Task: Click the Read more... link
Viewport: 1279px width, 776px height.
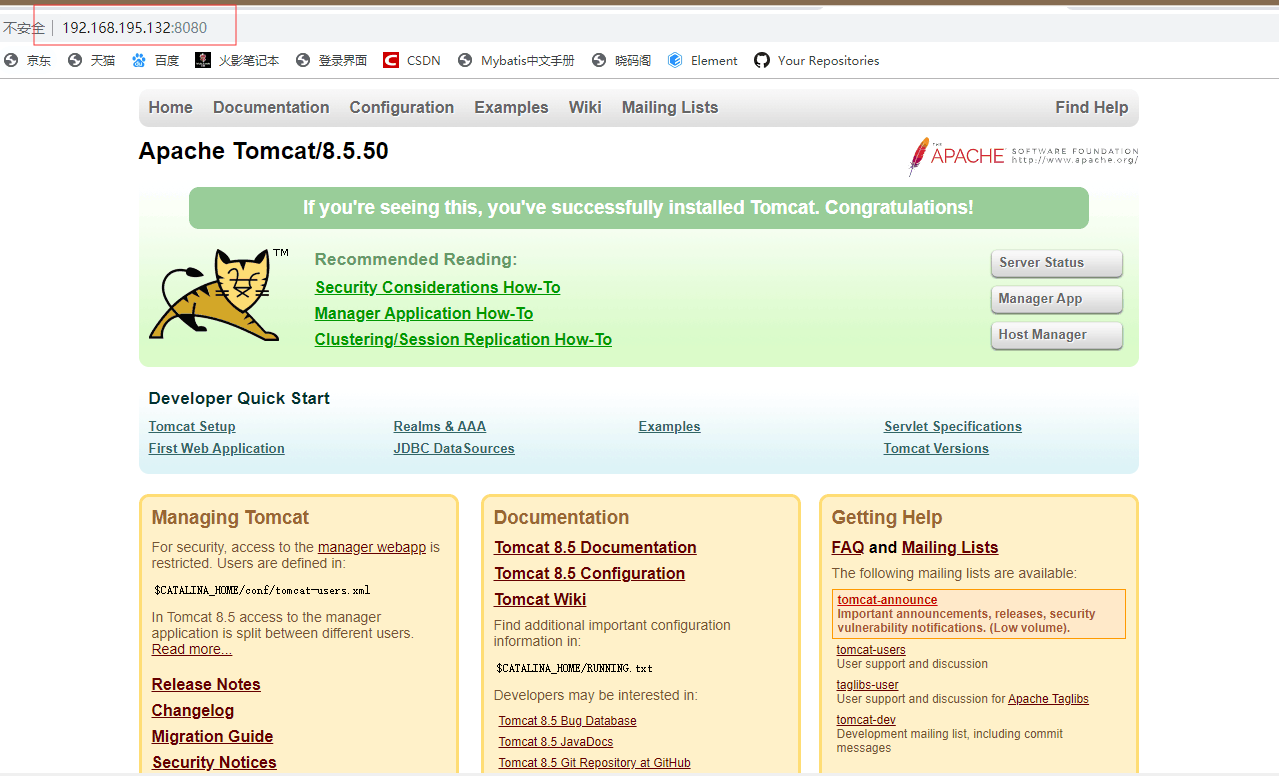Action: tap(192, 650)
